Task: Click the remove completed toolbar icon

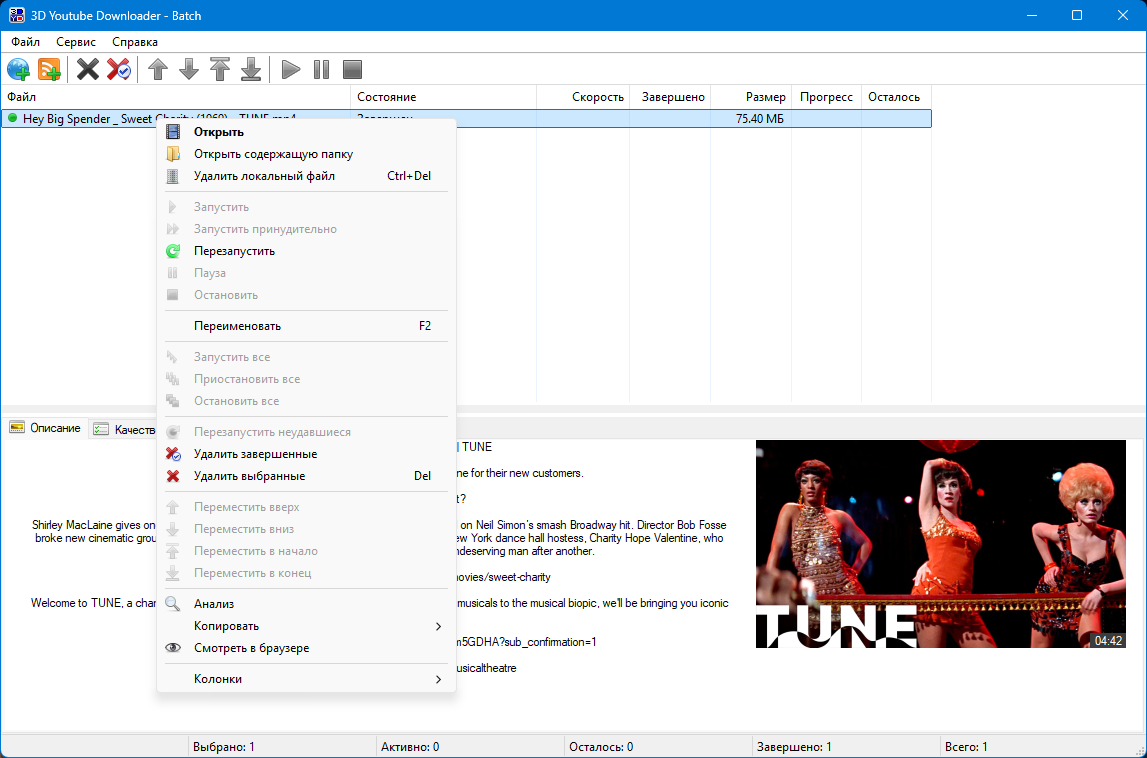Action: point(119,69)
